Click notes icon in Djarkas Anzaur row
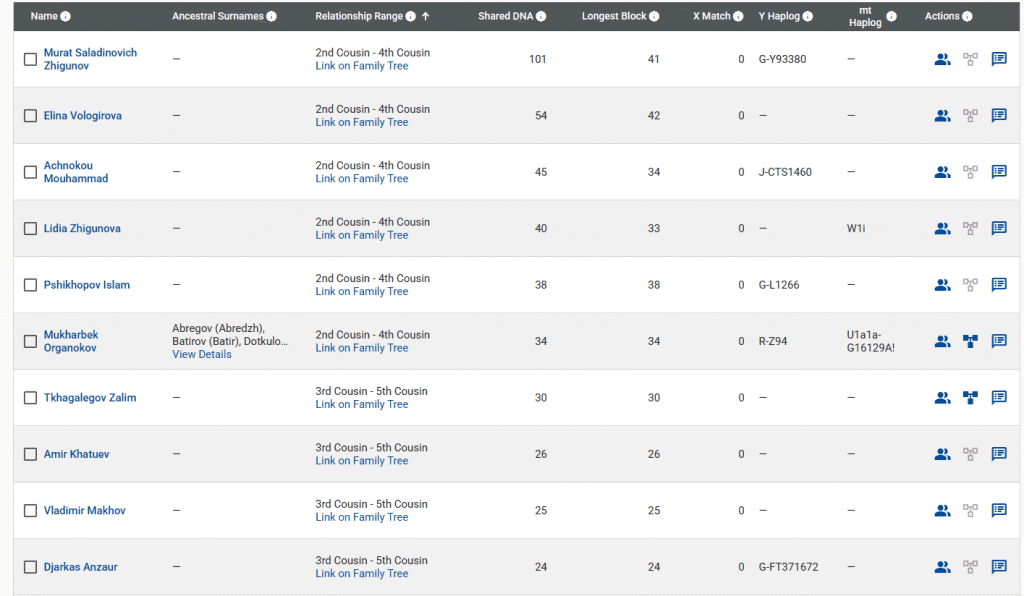Image resolution: width=1024 pixels, height=596 pixels. [998, 567]
